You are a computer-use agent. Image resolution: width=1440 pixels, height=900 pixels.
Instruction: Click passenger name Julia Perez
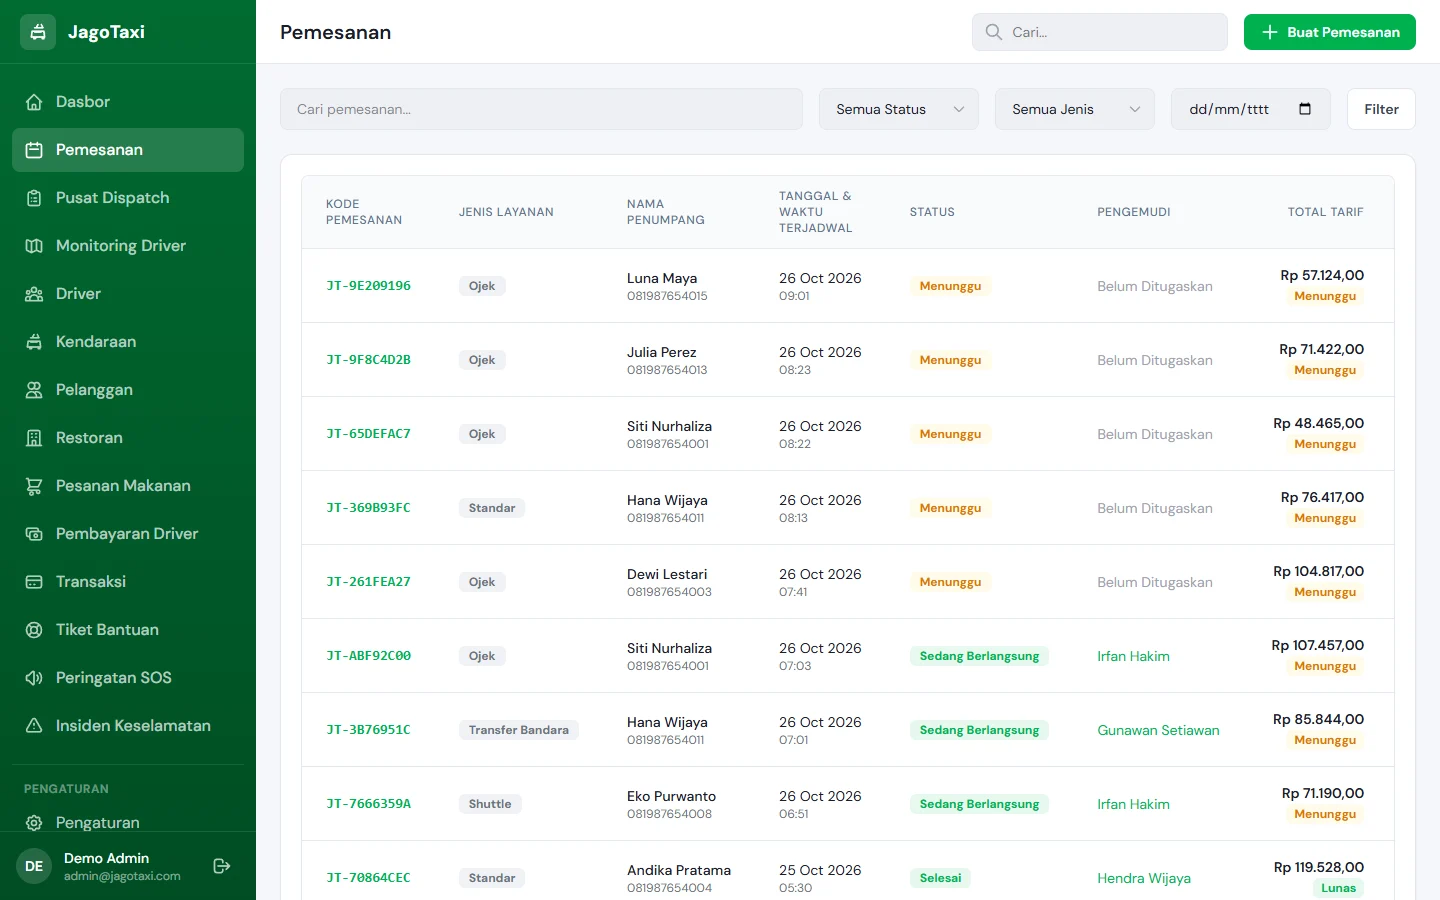point(661,352)
